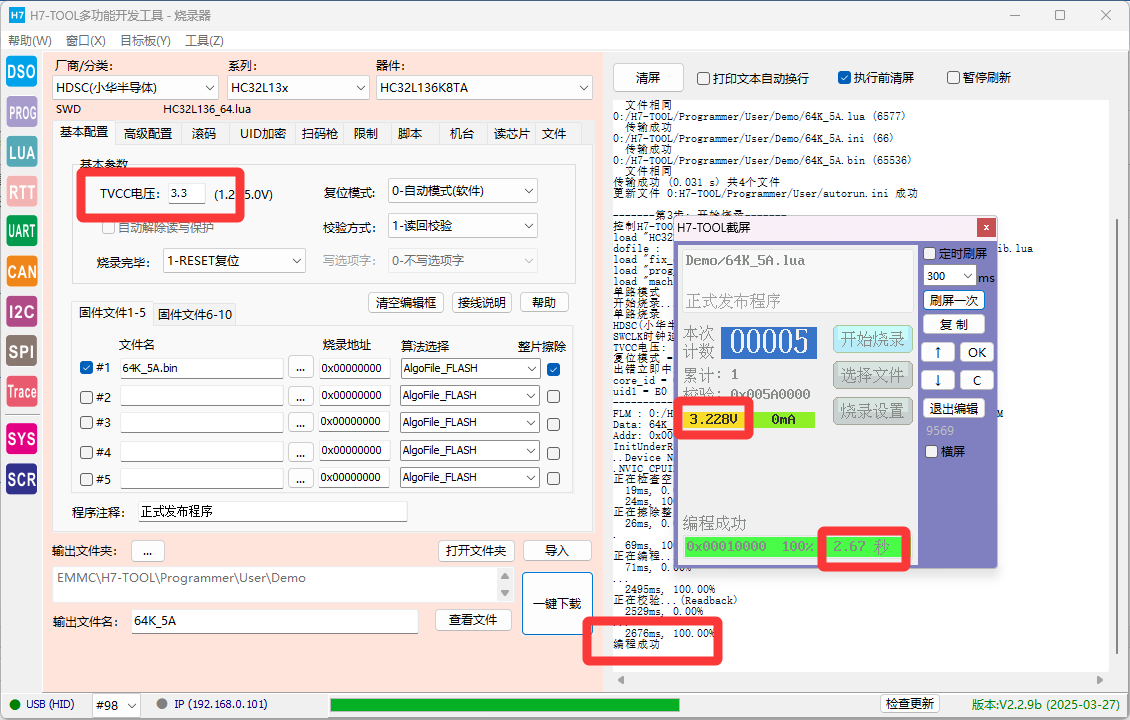Select the PROG programmer sidebar icon
This screenshot has height=720, width=1130.
point(22,112)
